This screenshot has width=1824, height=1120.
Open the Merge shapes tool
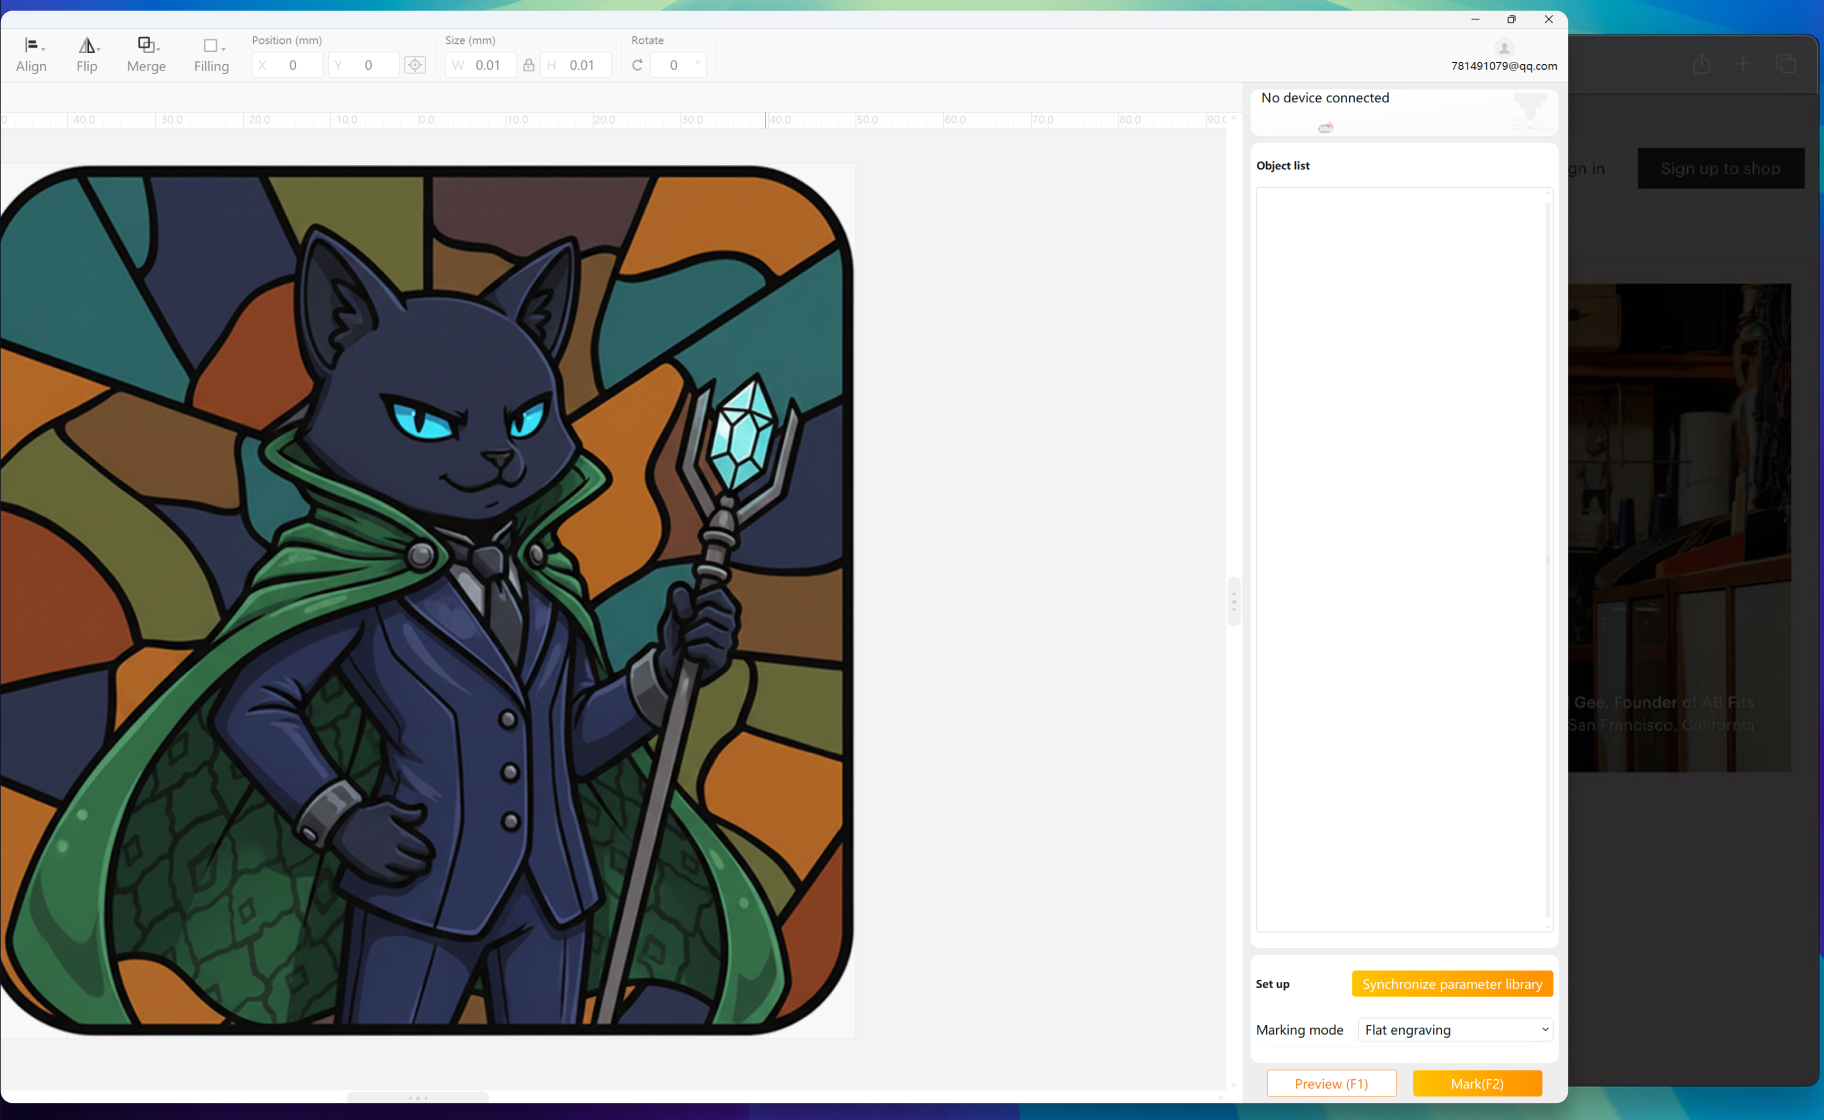146,55
